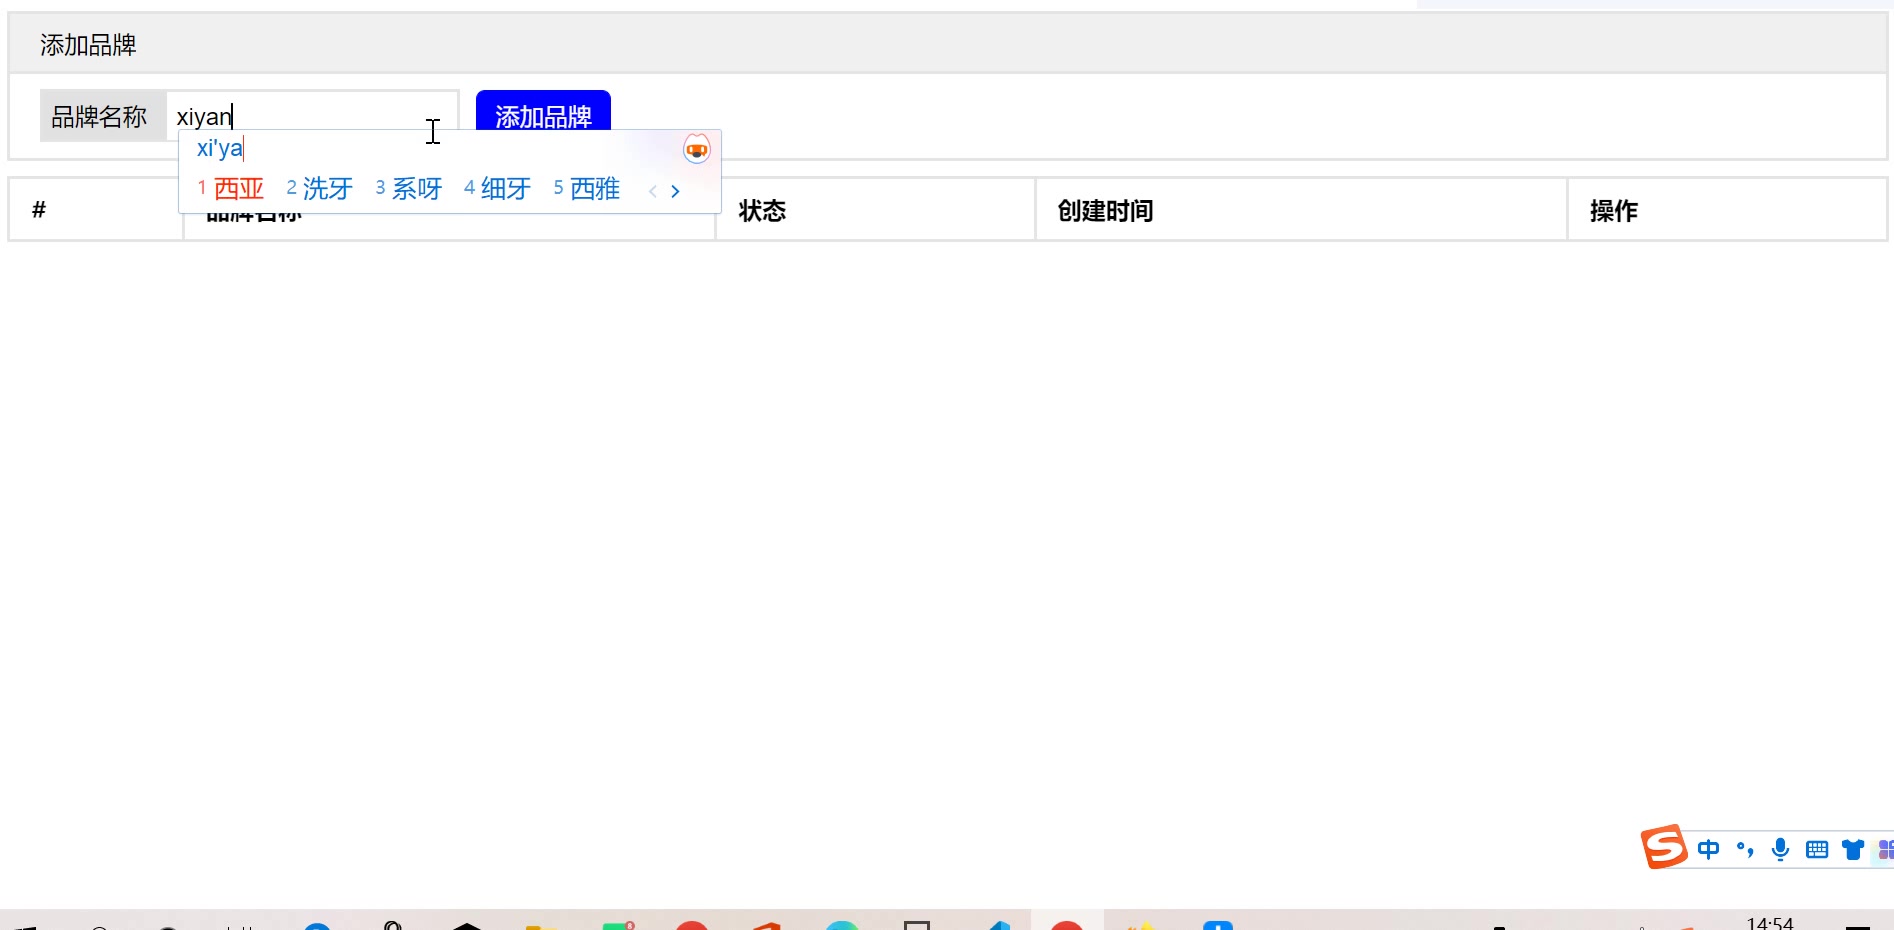The image size is (1894, 930).
Task: Toggle Chinese/English mode on IME bar
Action: tap(1708, 849)
